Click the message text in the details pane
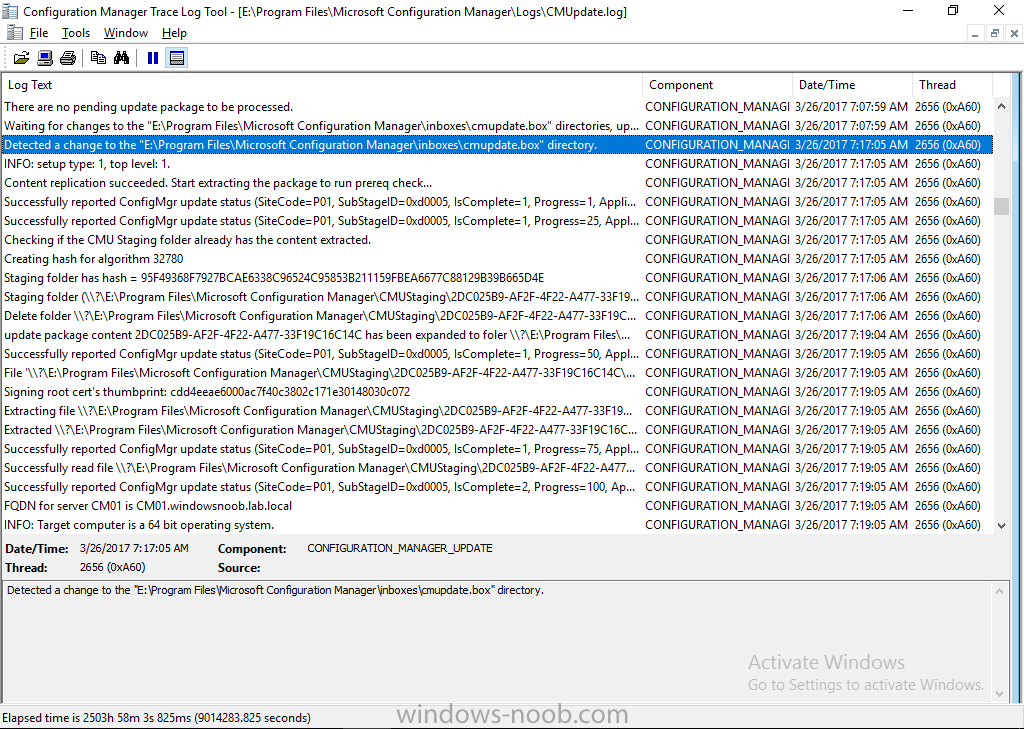 [x=275, y=590]
